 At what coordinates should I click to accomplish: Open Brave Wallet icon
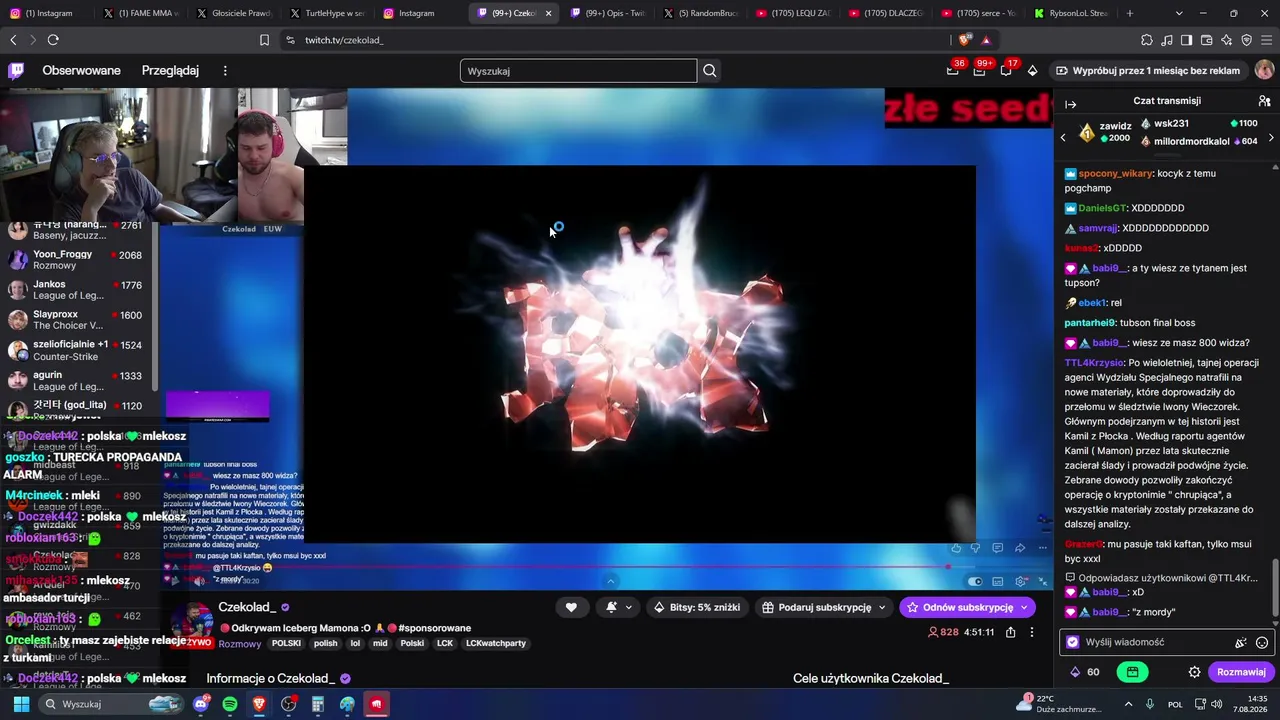[x=1206, y=40]
